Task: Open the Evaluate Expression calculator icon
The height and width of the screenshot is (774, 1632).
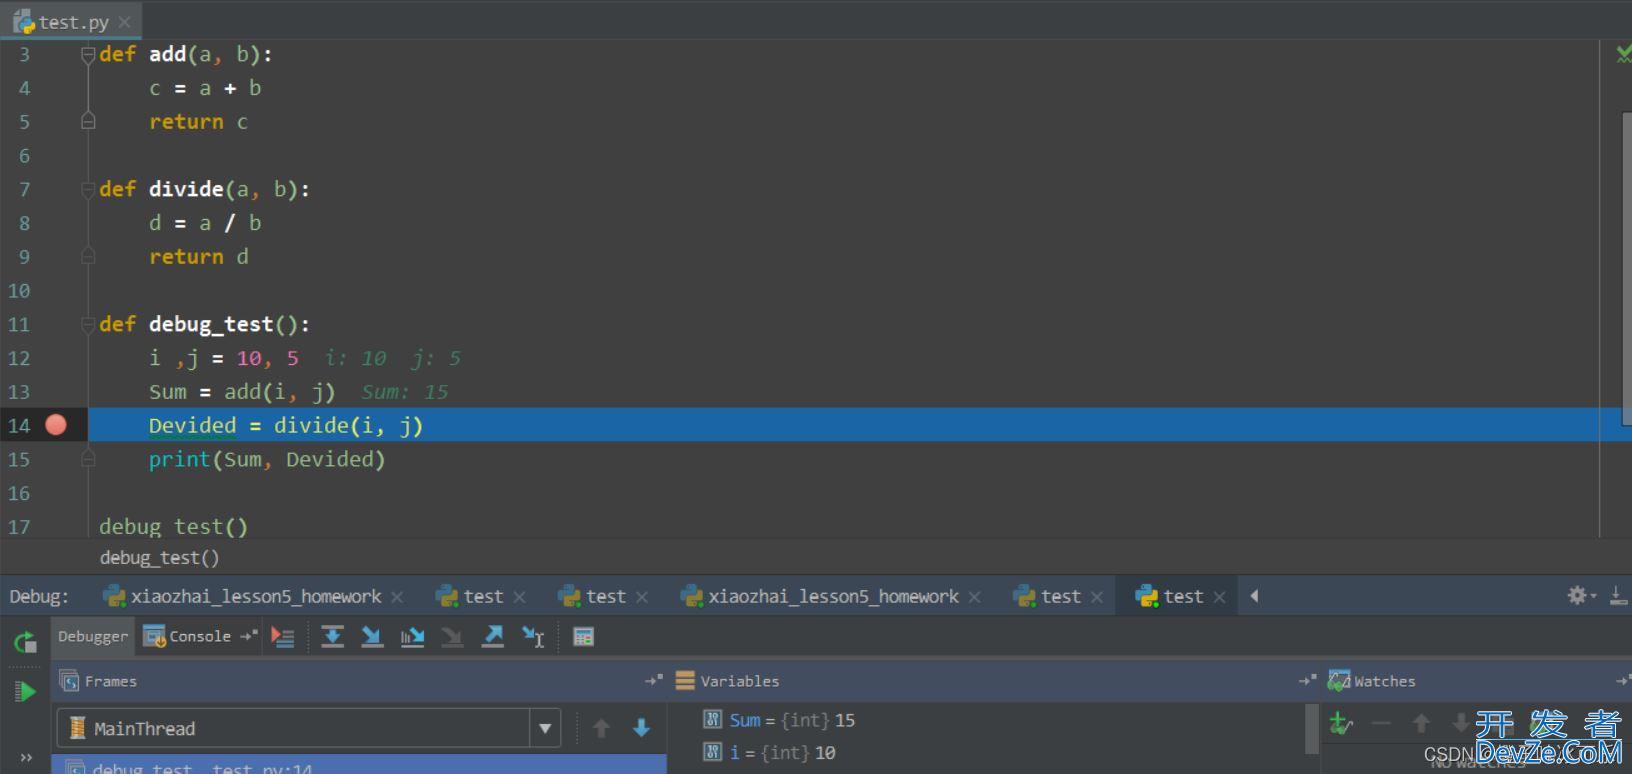Action: pos(584,637)
